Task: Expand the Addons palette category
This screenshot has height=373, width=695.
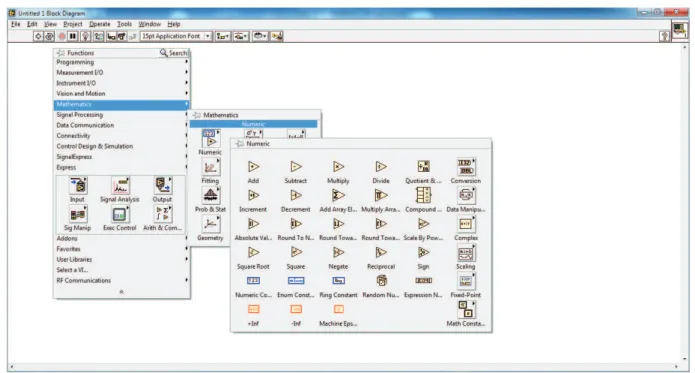Action: pyautogui.click(x=122, y=238)
